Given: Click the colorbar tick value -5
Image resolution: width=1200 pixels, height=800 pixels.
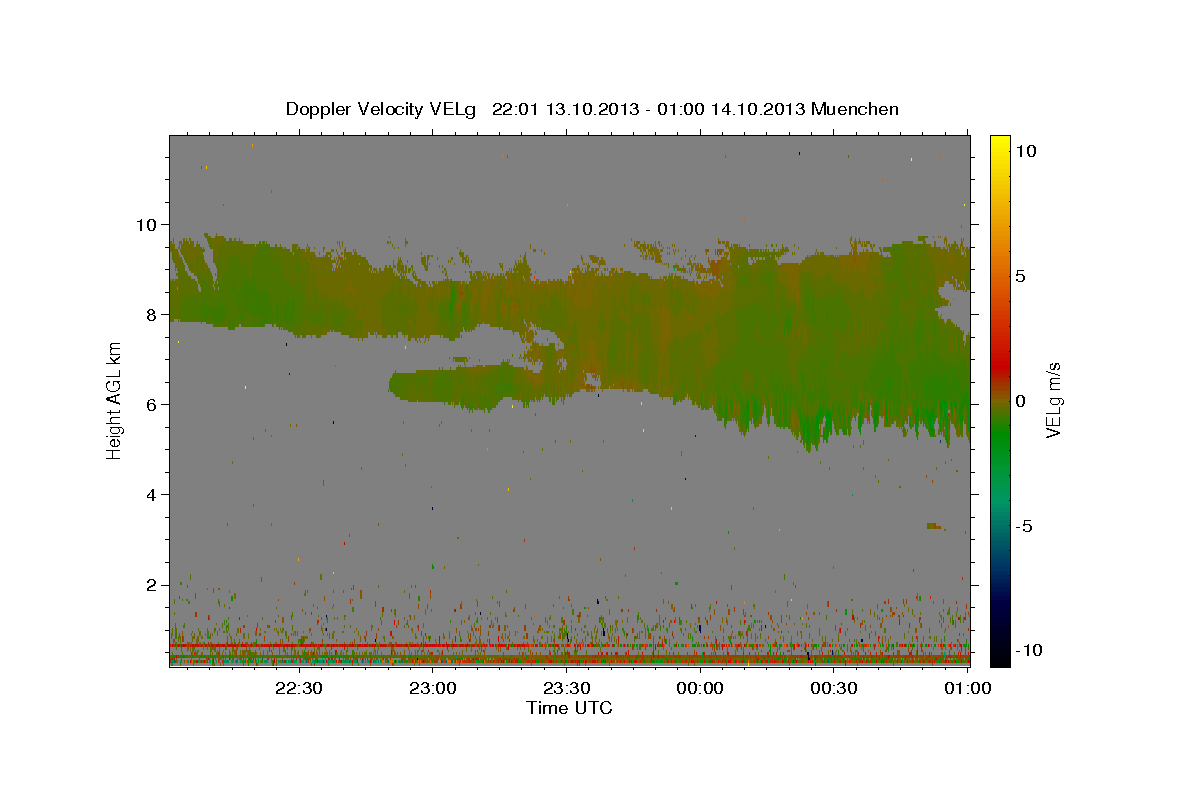Looking at the screenshot, I should click(x=1026, y=526).
